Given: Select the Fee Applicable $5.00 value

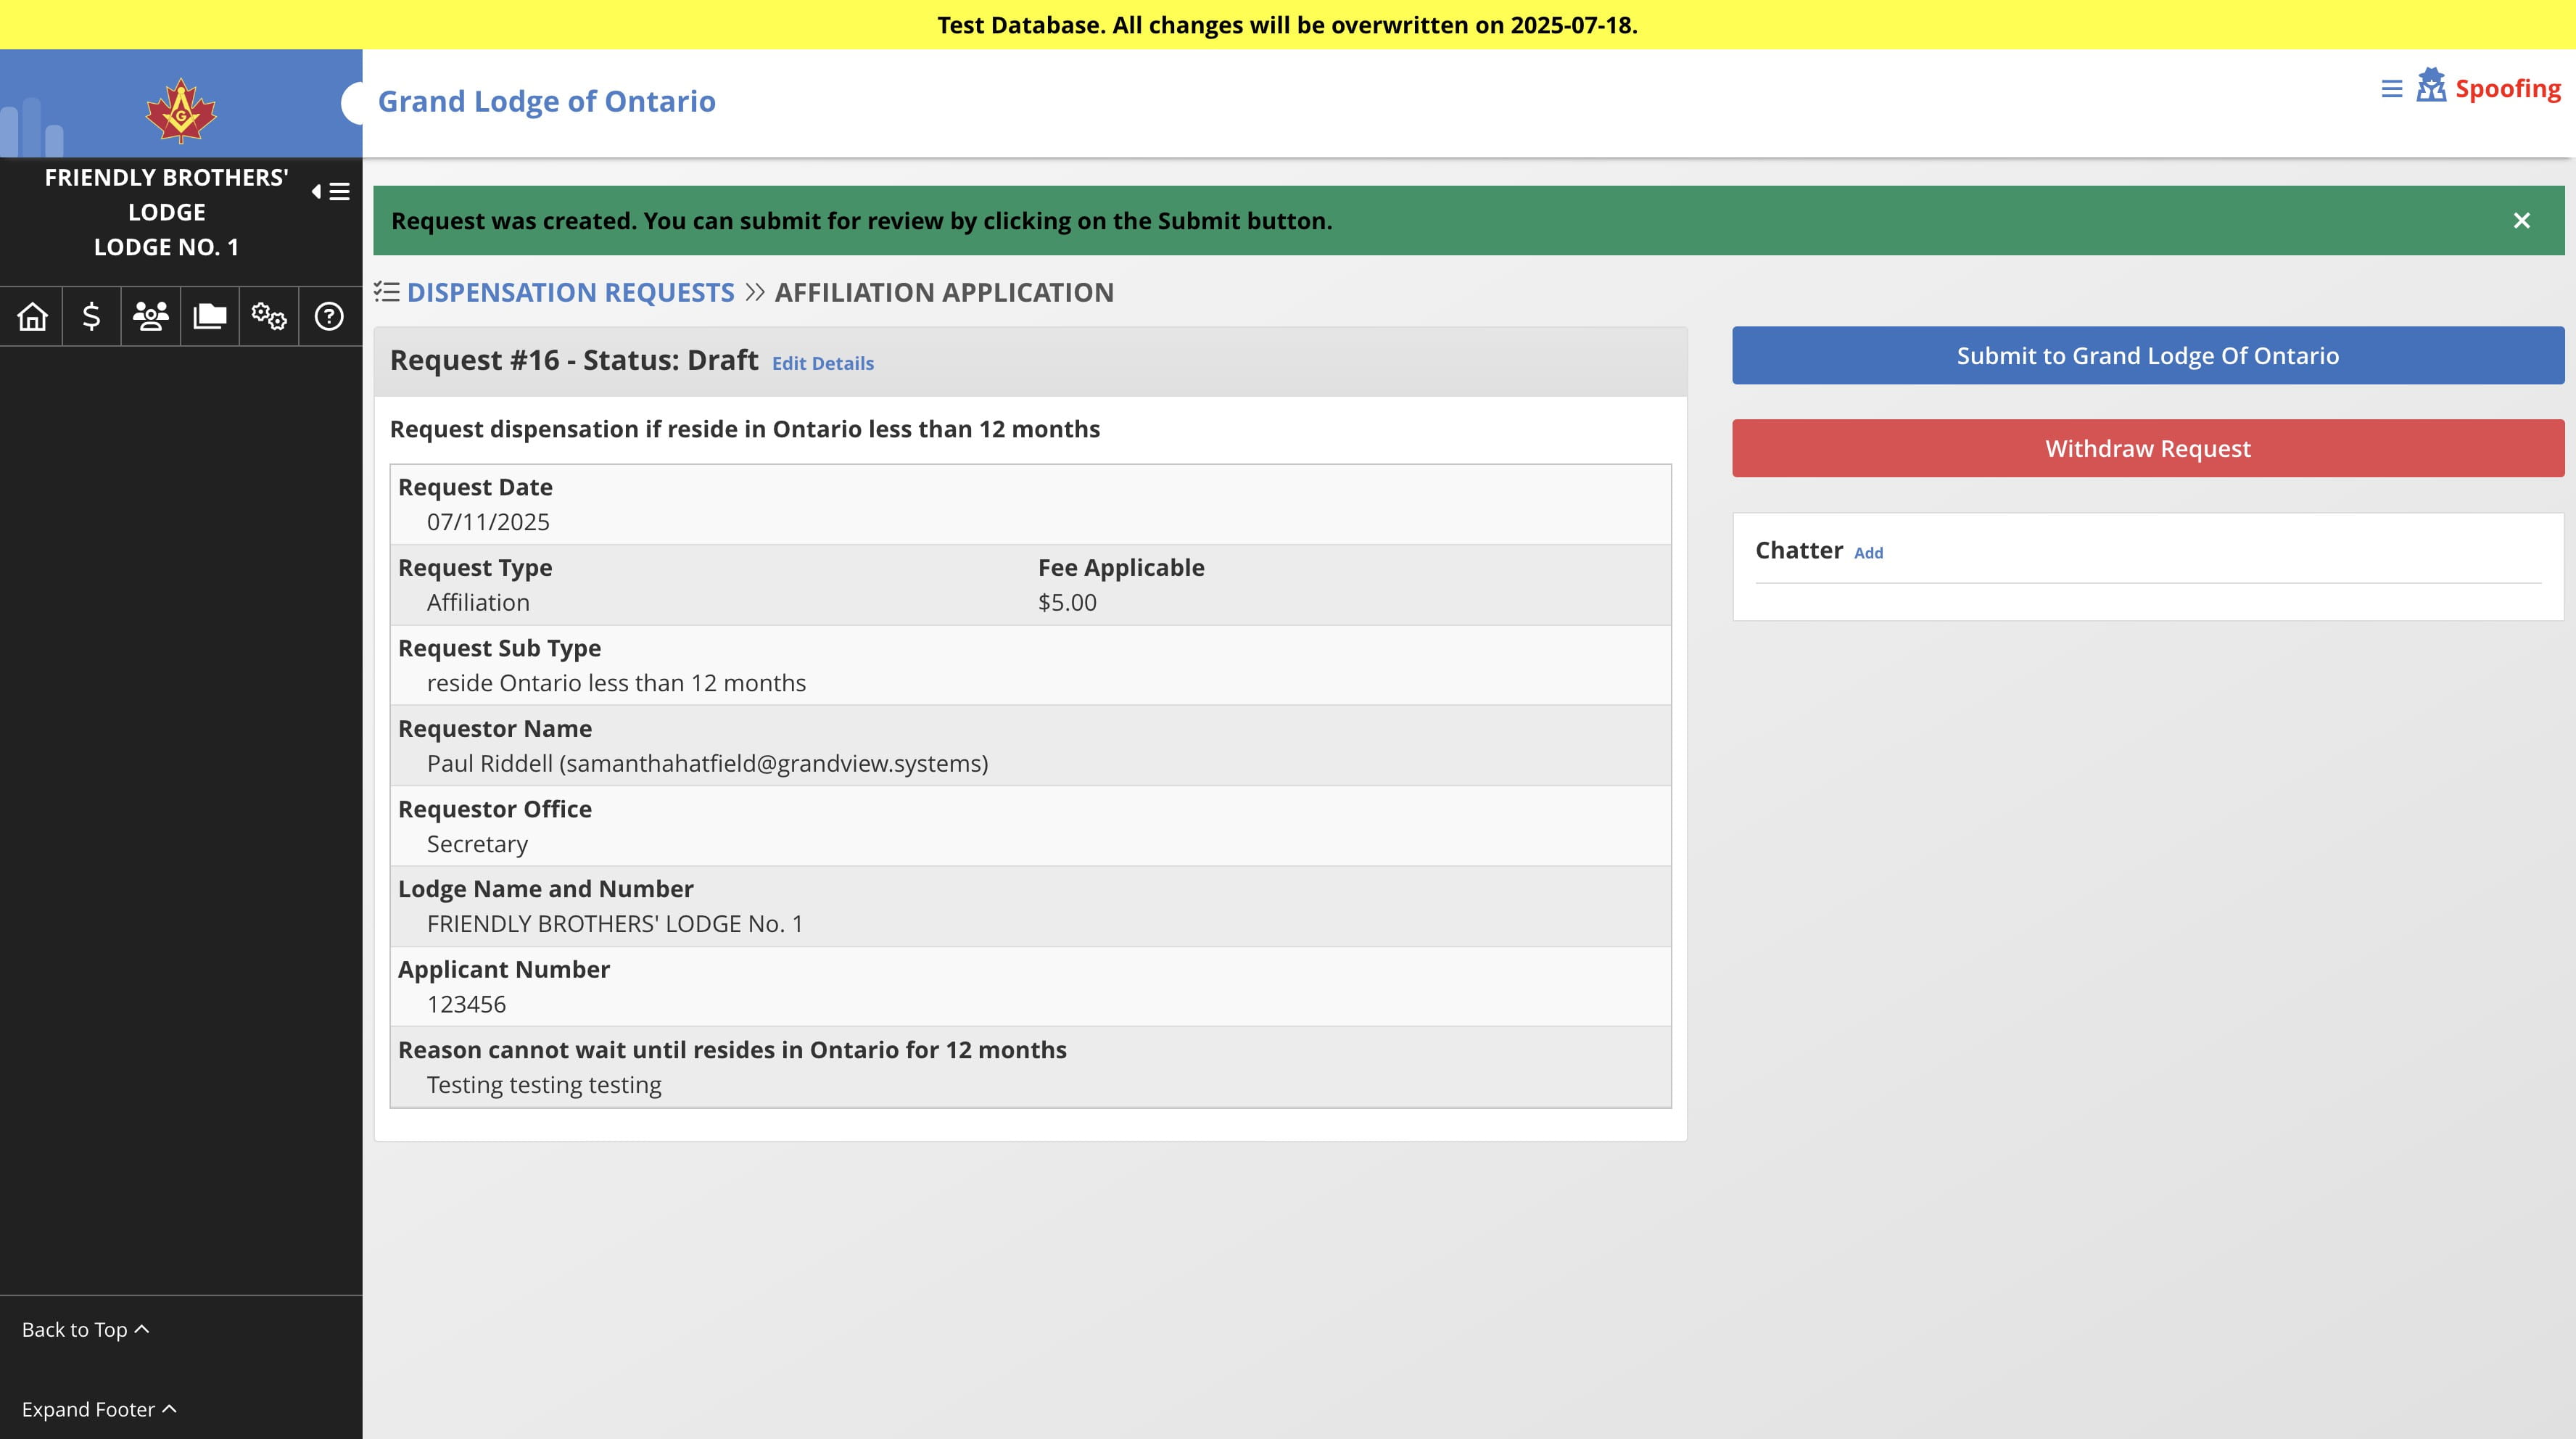Looking at the screenshot, I should pyautogui.click(x=1067, y=603).
